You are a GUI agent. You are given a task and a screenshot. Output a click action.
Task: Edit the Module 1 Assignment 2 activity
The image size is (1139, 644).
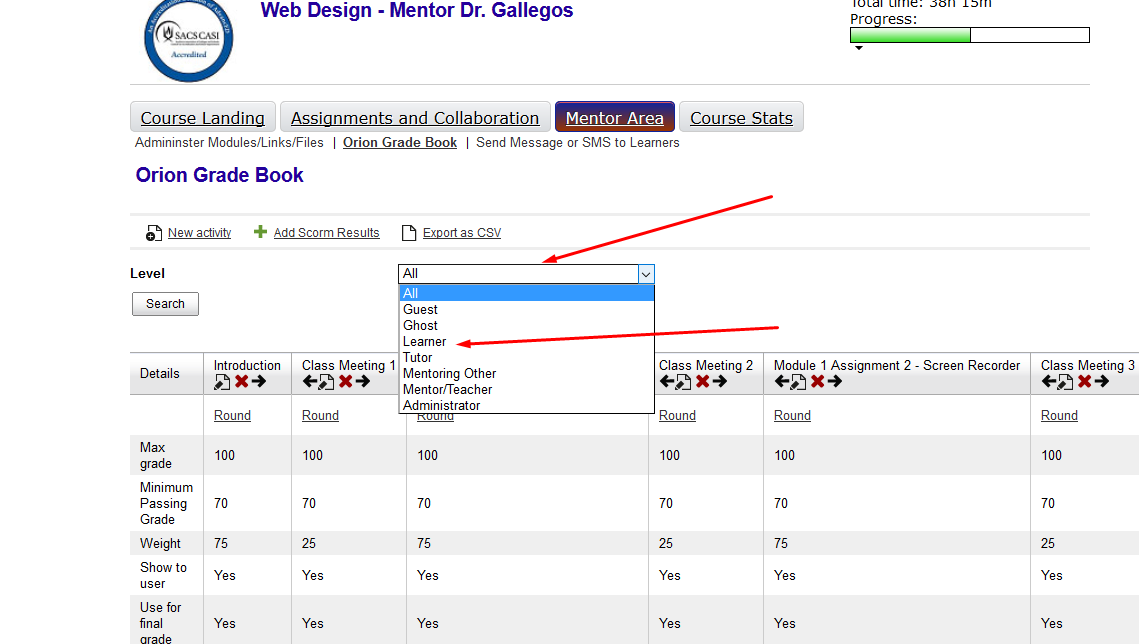point(798,382)
